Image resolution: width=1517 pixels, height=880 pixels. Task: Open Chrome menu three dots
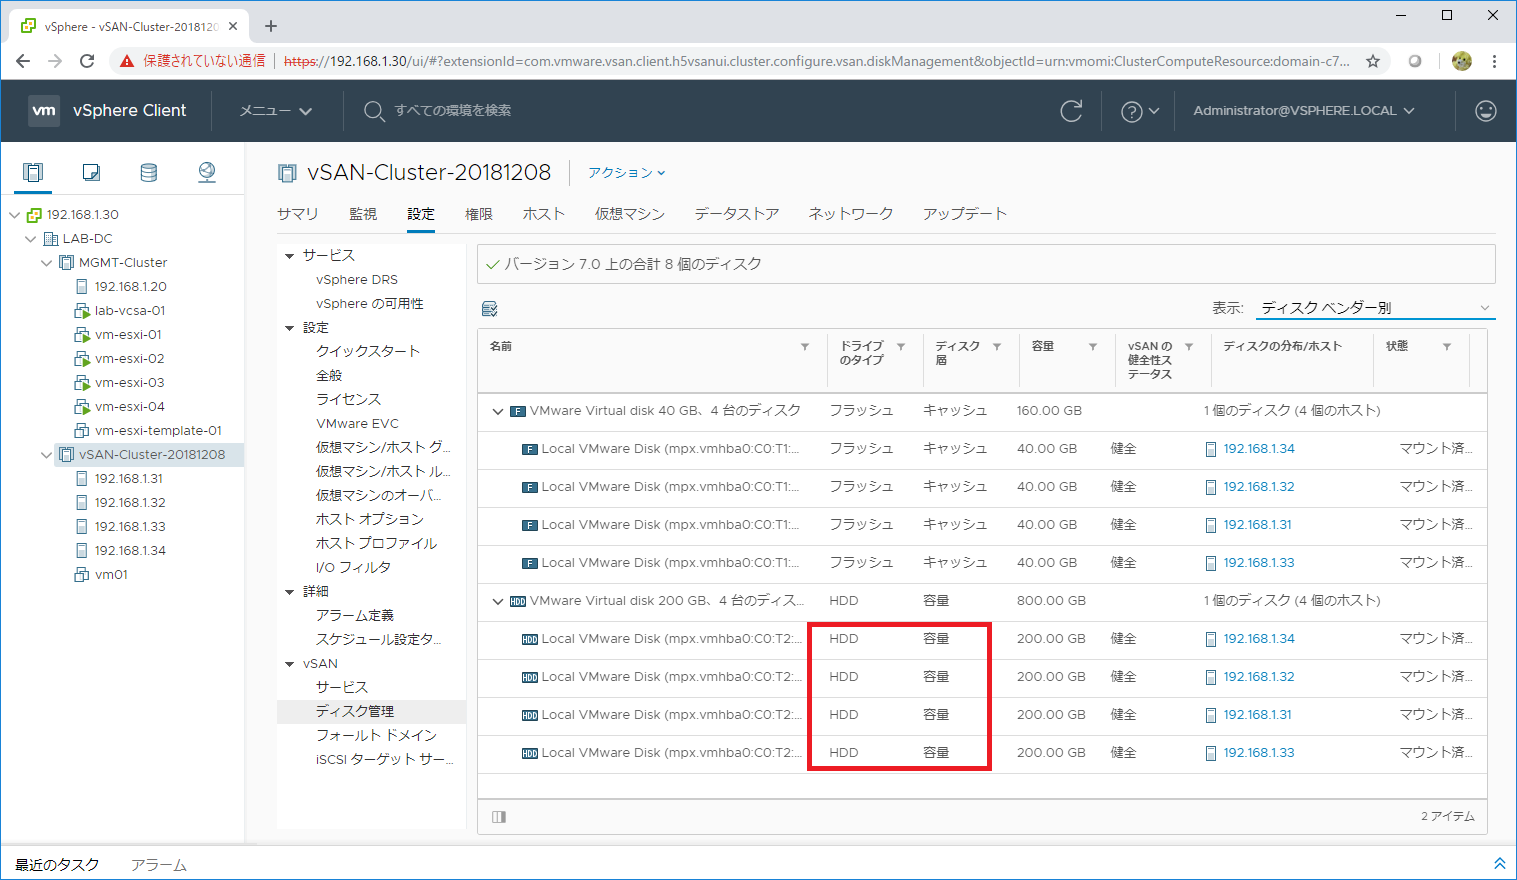1494,61
